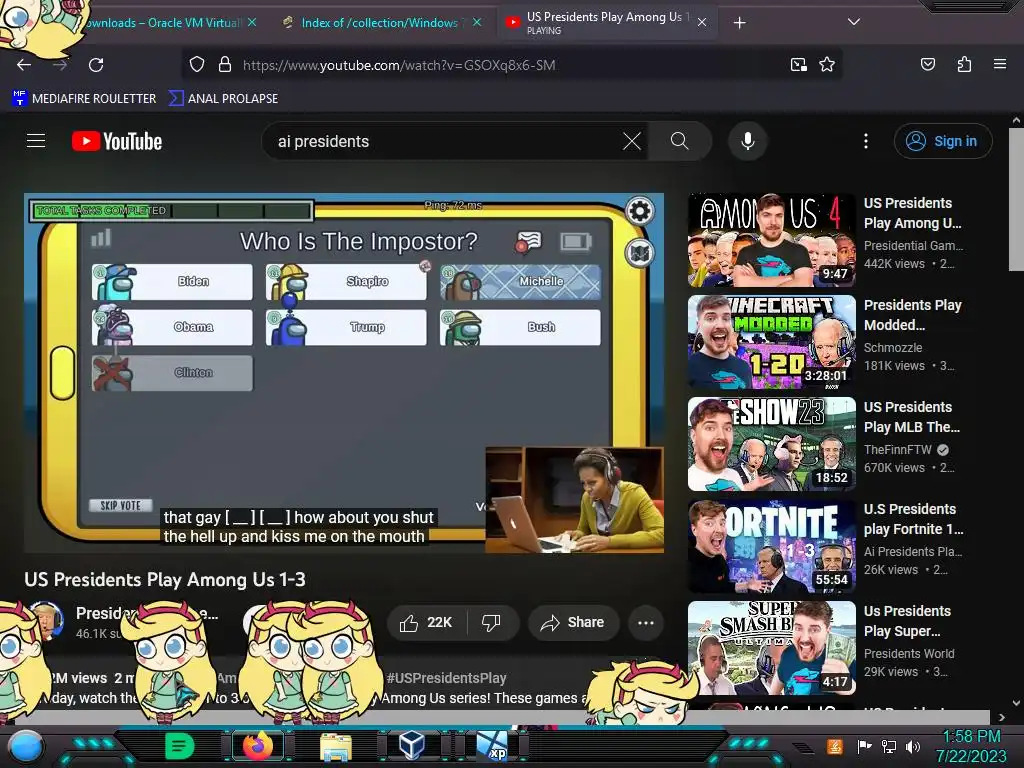Open the extensions puzzle menu
This screenshot has width=1024, height=768.
[x=964, y=64]
